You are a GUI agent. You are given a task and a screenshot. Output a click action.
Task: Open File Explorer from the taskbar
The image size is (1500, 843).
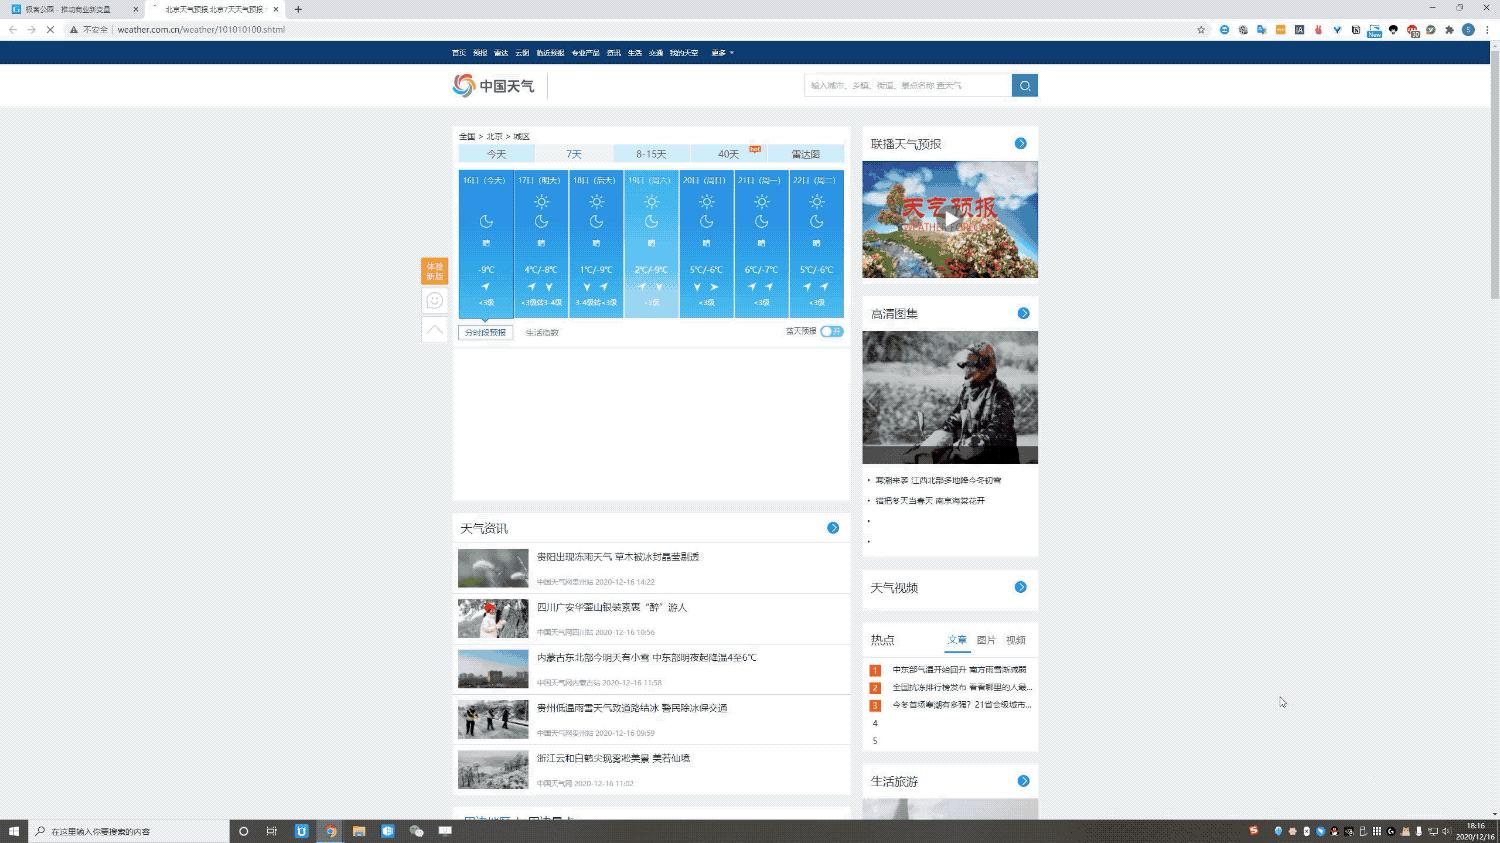pos(359,831)
